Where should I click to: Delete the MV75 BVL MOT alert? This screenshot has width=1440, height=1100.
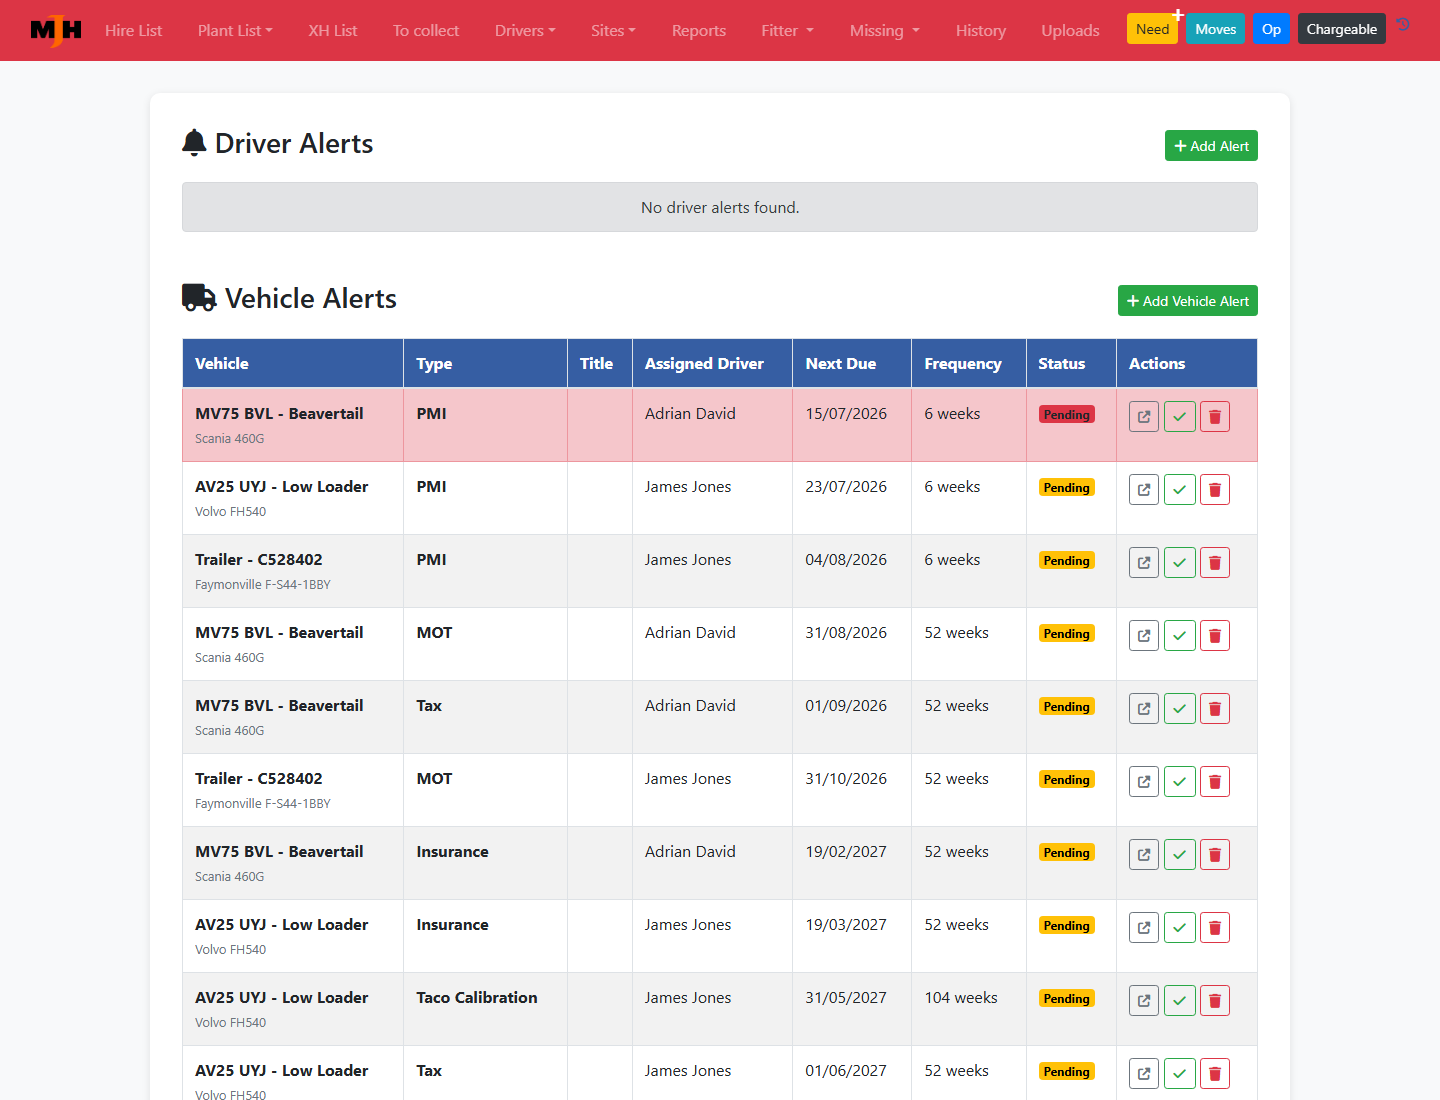pos(1215,636)
